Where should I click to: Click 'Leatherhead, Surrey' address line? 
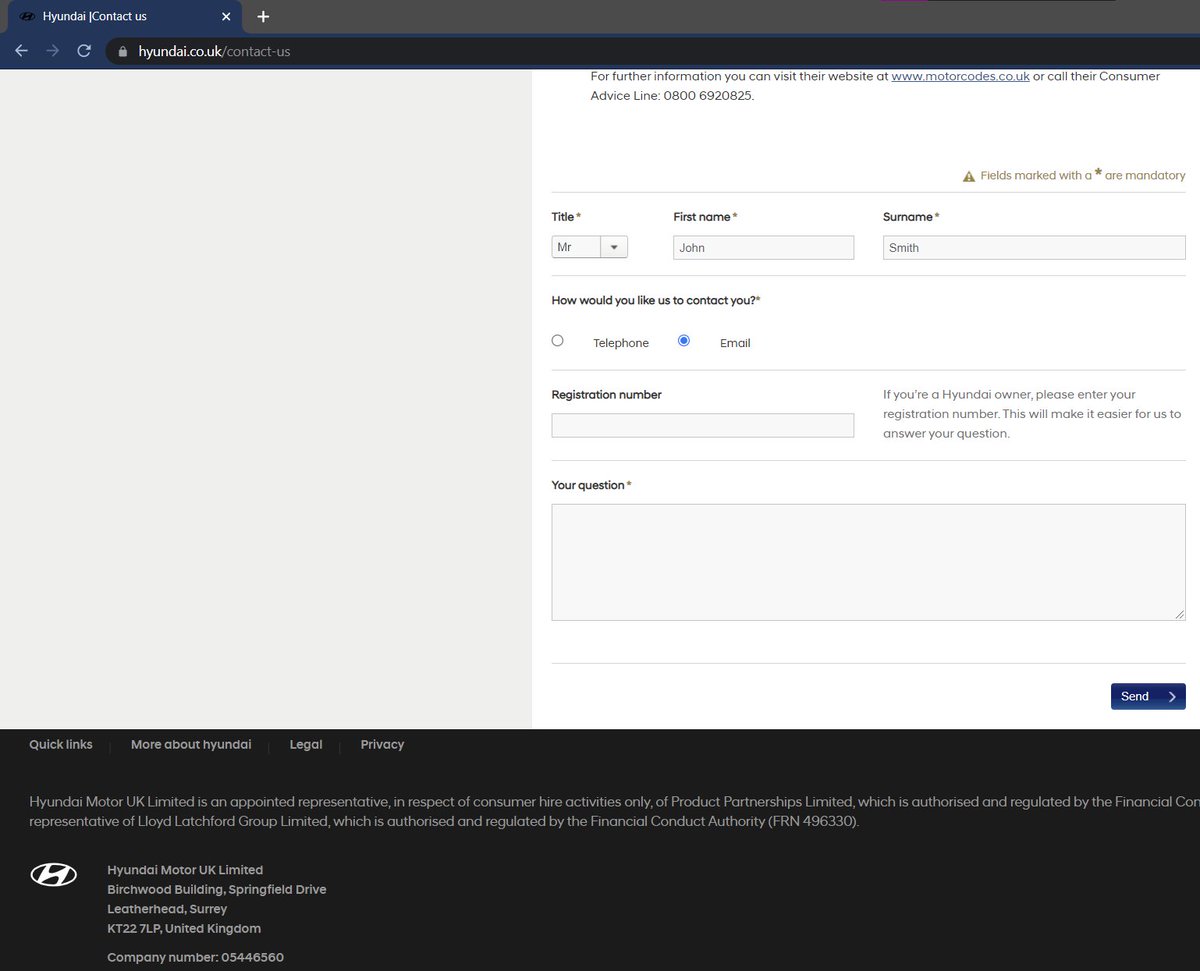tap(167, 909)
